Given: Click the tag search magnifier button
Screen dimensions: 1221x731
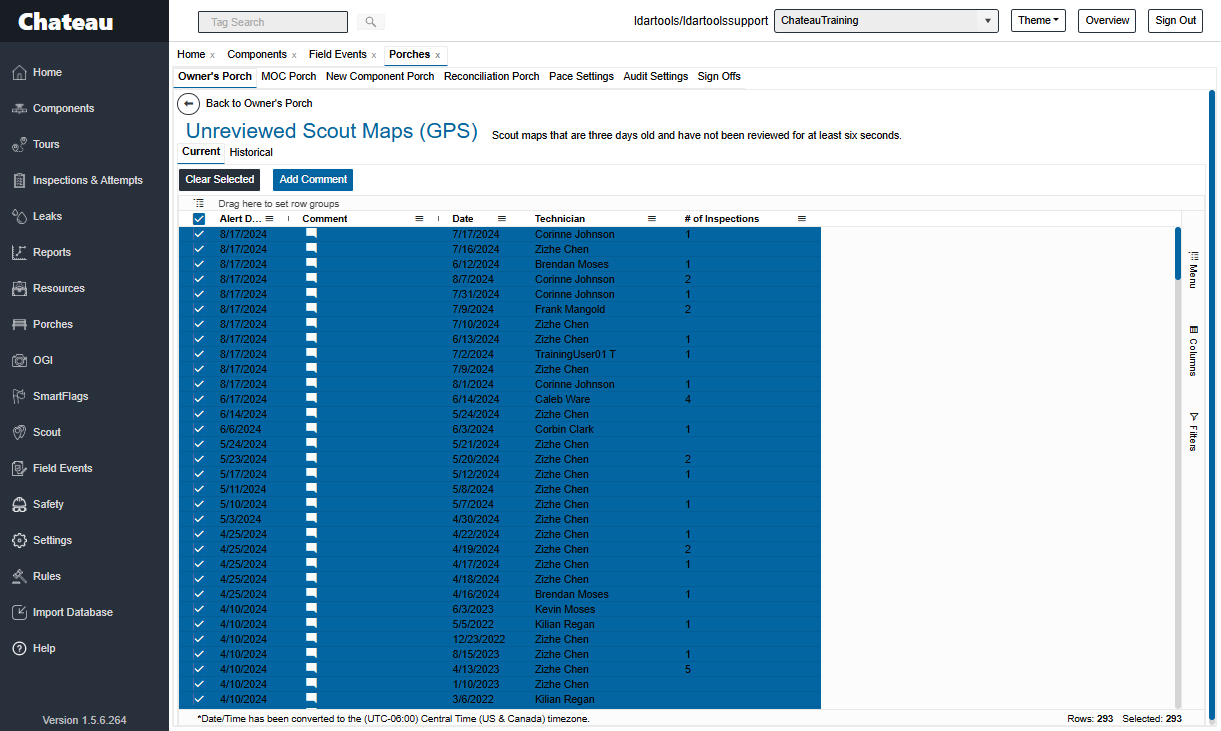Looking at the screenshot, I should 370,21.
